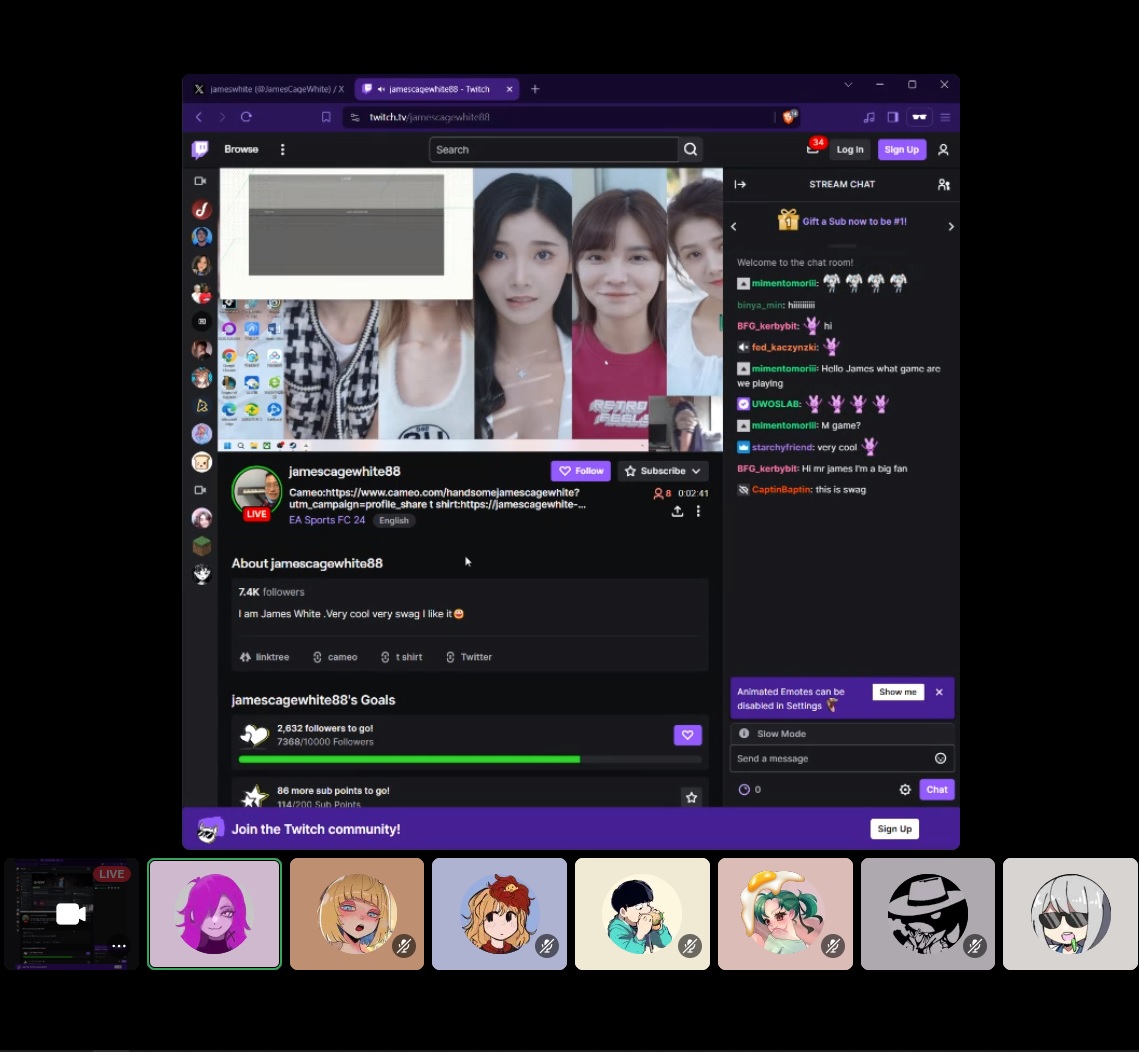
Task: Select pink-haired participant tile in call
Action: pyautogui.click(x=214, y=914)
